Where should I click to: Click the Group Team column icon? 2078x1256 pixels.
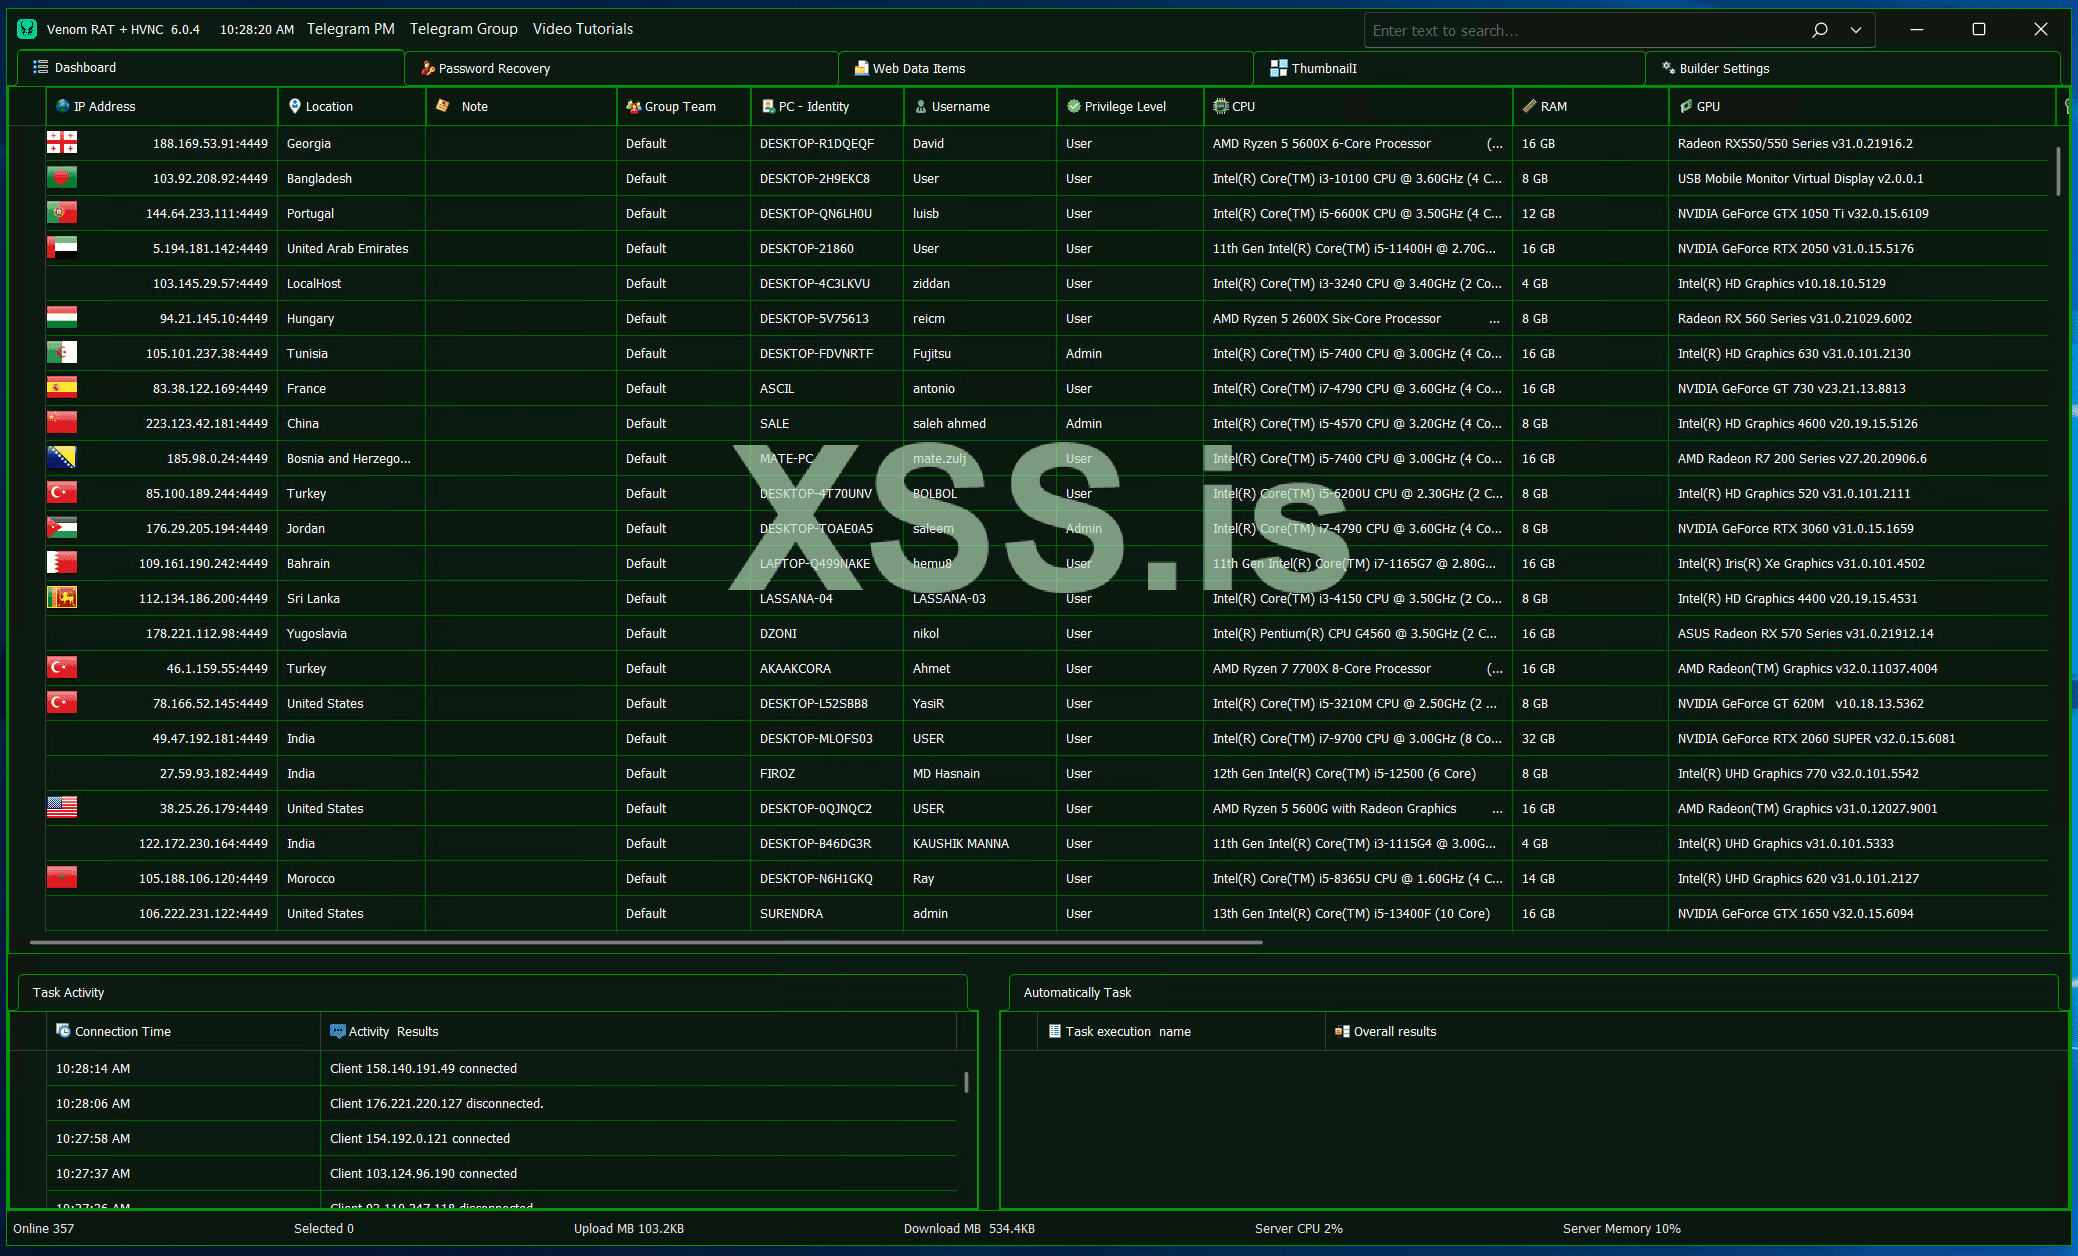coord(633,106)
